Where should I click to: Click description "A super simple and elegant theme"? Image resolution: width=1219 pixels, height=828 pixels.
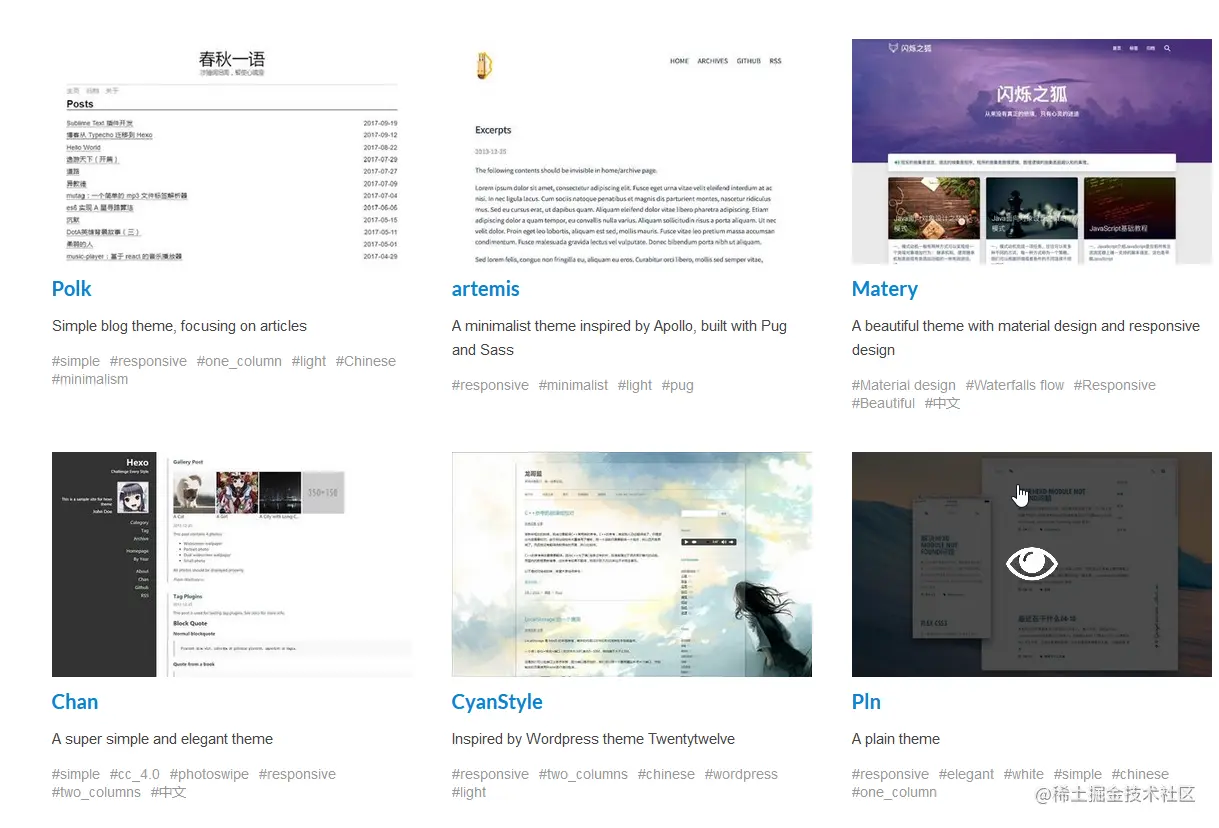coord(162,739)
